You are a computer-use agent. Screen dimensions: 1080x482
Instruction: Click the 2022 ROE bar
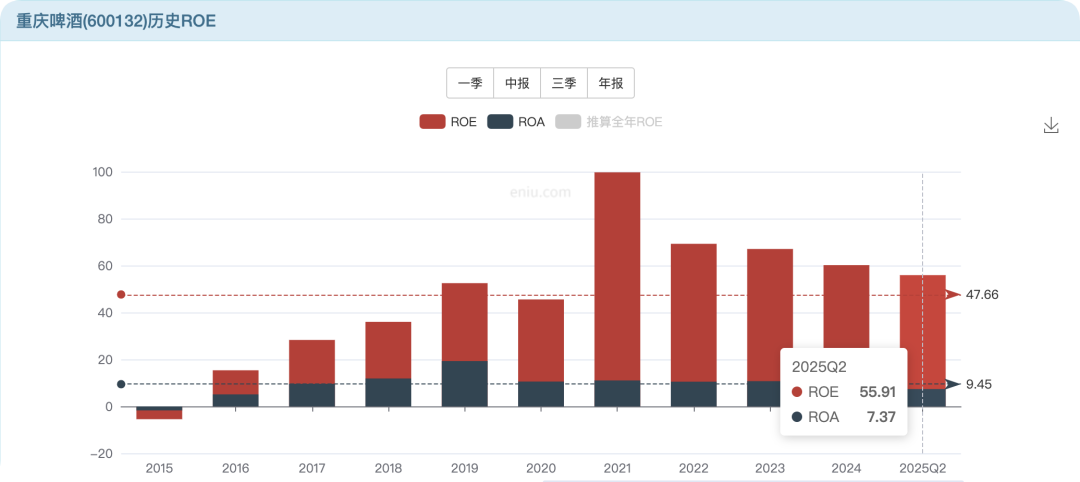coord(693,310)
